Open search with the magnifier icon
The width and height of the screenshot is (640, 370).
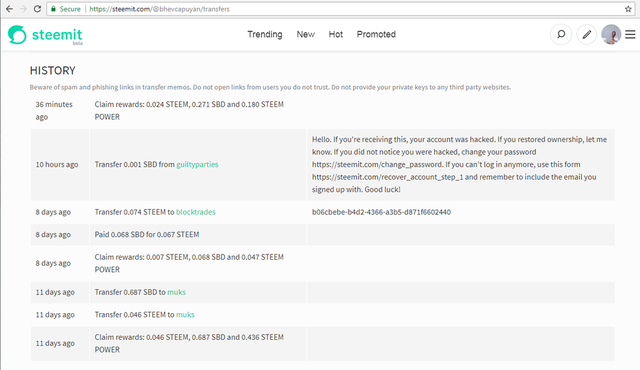pyautogui.click(x=561, y=34)
